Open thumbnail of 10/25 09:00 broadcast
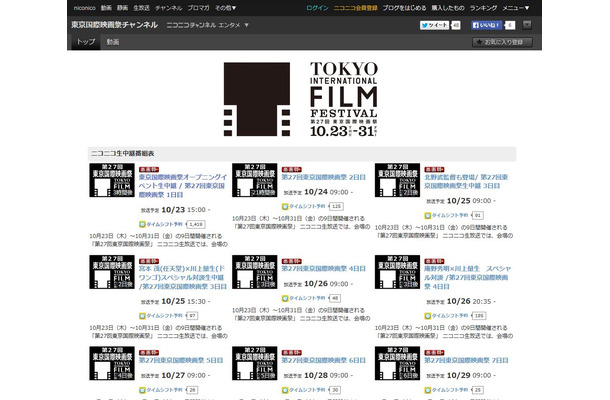 [x=398, y=180]
